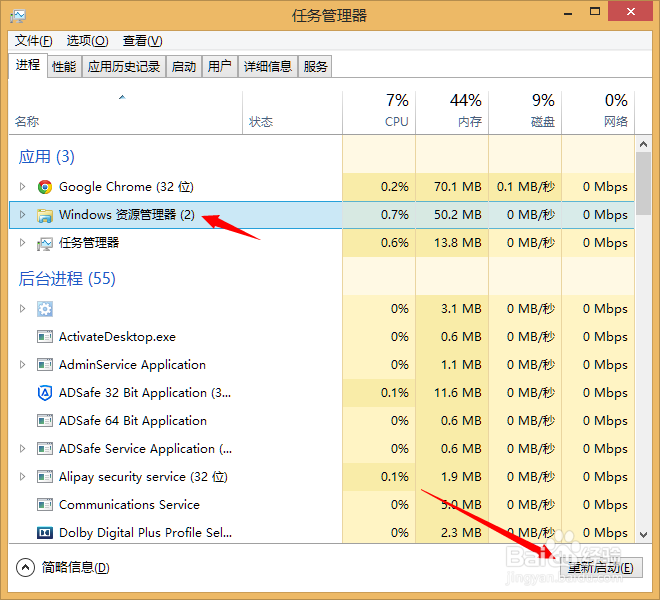This screenshot has height=600, width=660.
Task: Sort by the 网络 column header
Action: (598, 113)
